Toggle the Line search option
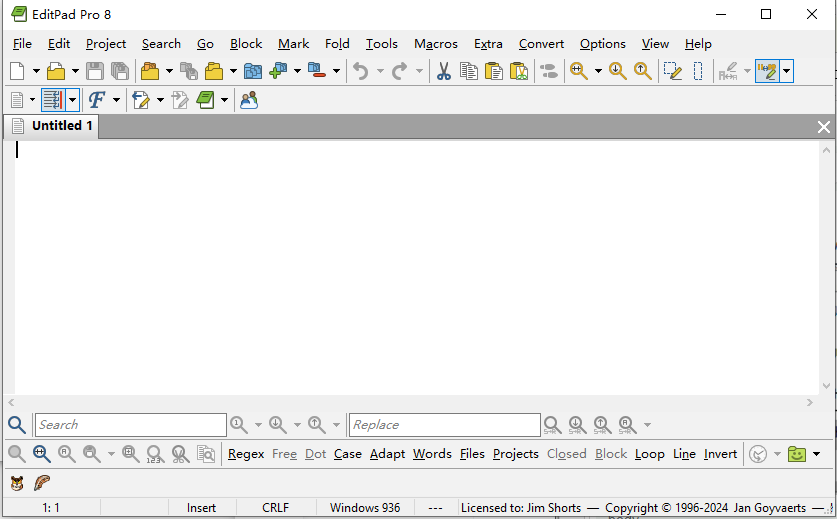The width and height of the screenshot is (837, 519). [684, 454]
